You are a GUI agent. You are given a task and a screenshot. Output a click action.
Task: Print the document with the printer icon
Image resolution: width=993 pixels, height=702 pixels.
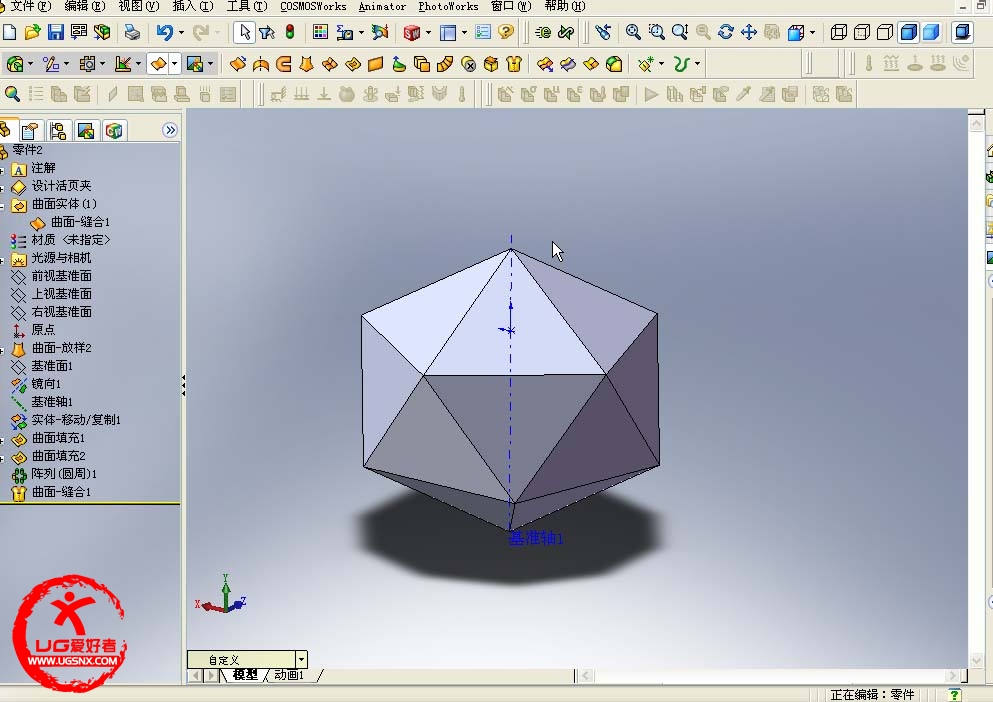click(x=132, y=32)
